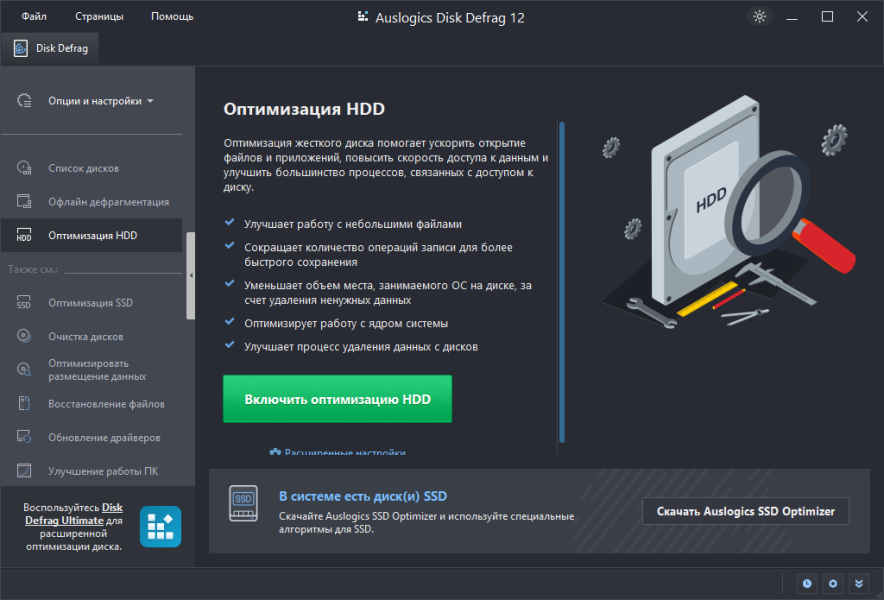Screen dimensions: 884x600
Task: Click the Включить оптимизацию HDD button
Action: point(337,399)
